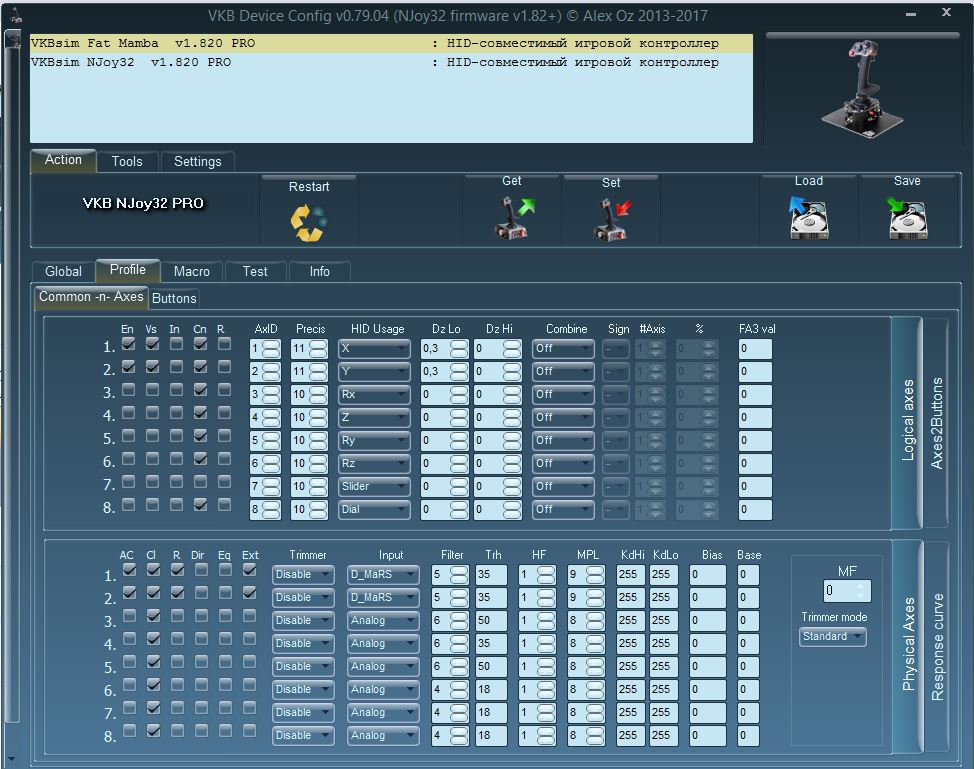Image resolution: width=974 pixels, height=769 pixels.
Task: Adjust Filter stepper for physical axis 1
Action: coord(458,575)
